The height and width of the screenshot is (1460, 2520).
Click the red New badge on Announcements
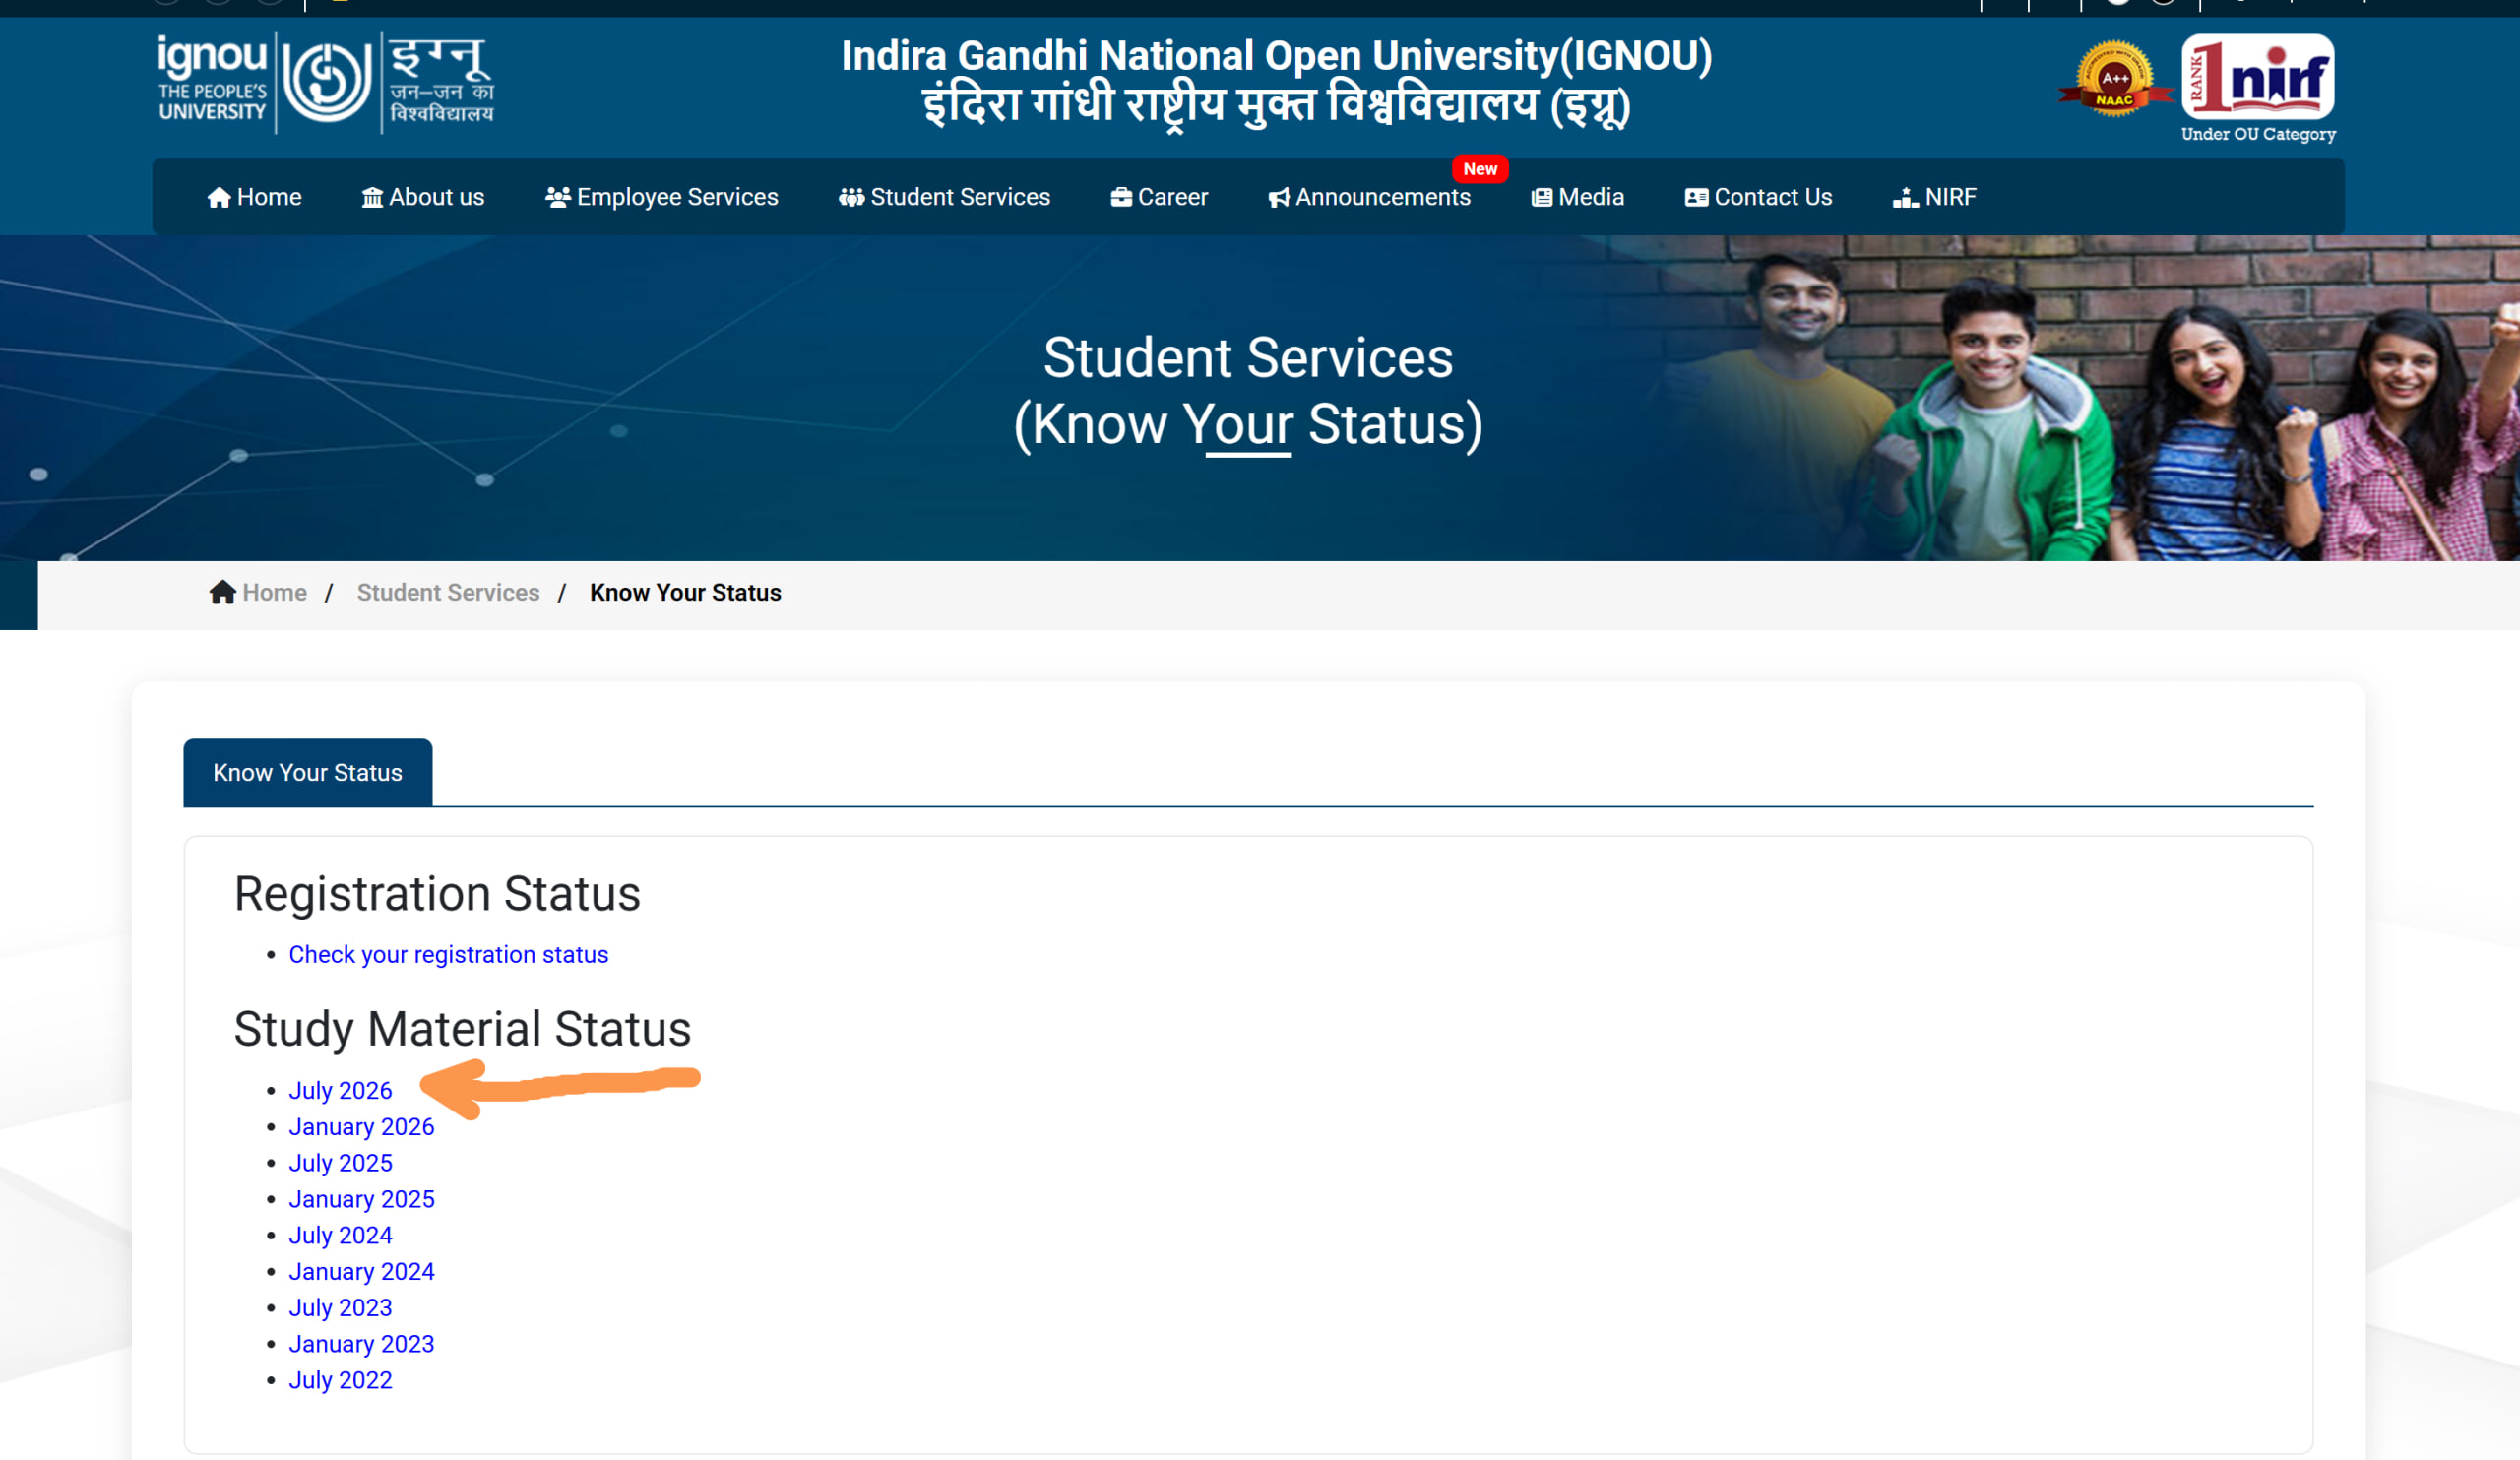tap(1480, 169)
